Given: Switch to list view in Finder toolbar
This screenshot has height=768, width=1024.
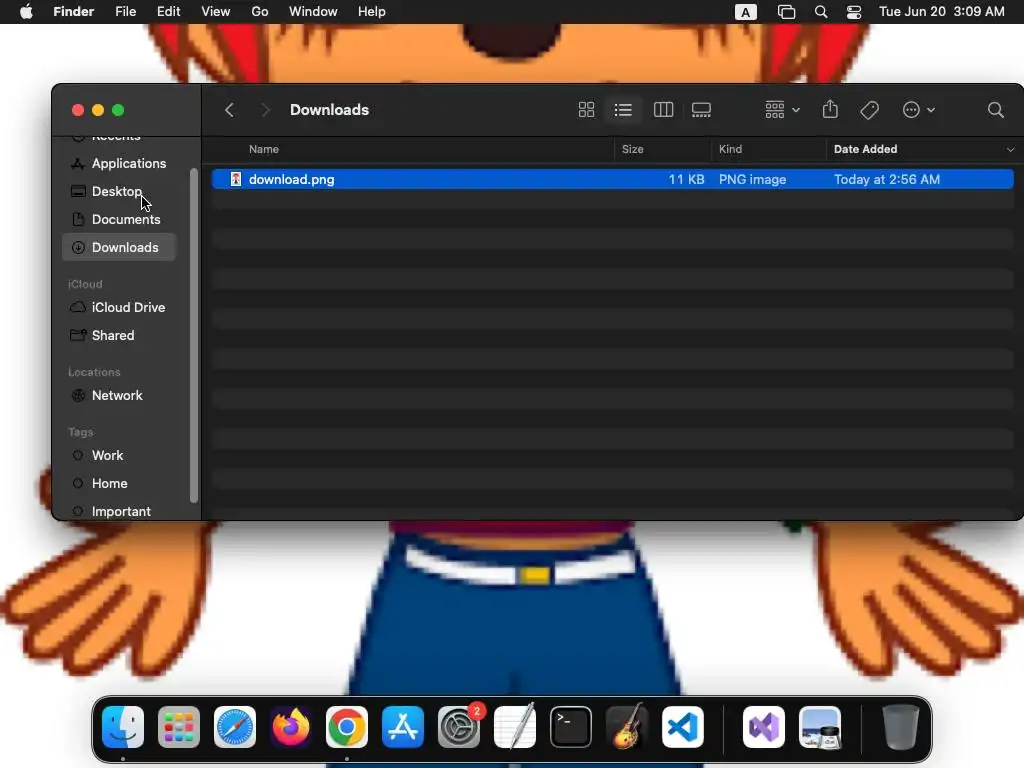Looking at the screenshot, I should [623, 110].
